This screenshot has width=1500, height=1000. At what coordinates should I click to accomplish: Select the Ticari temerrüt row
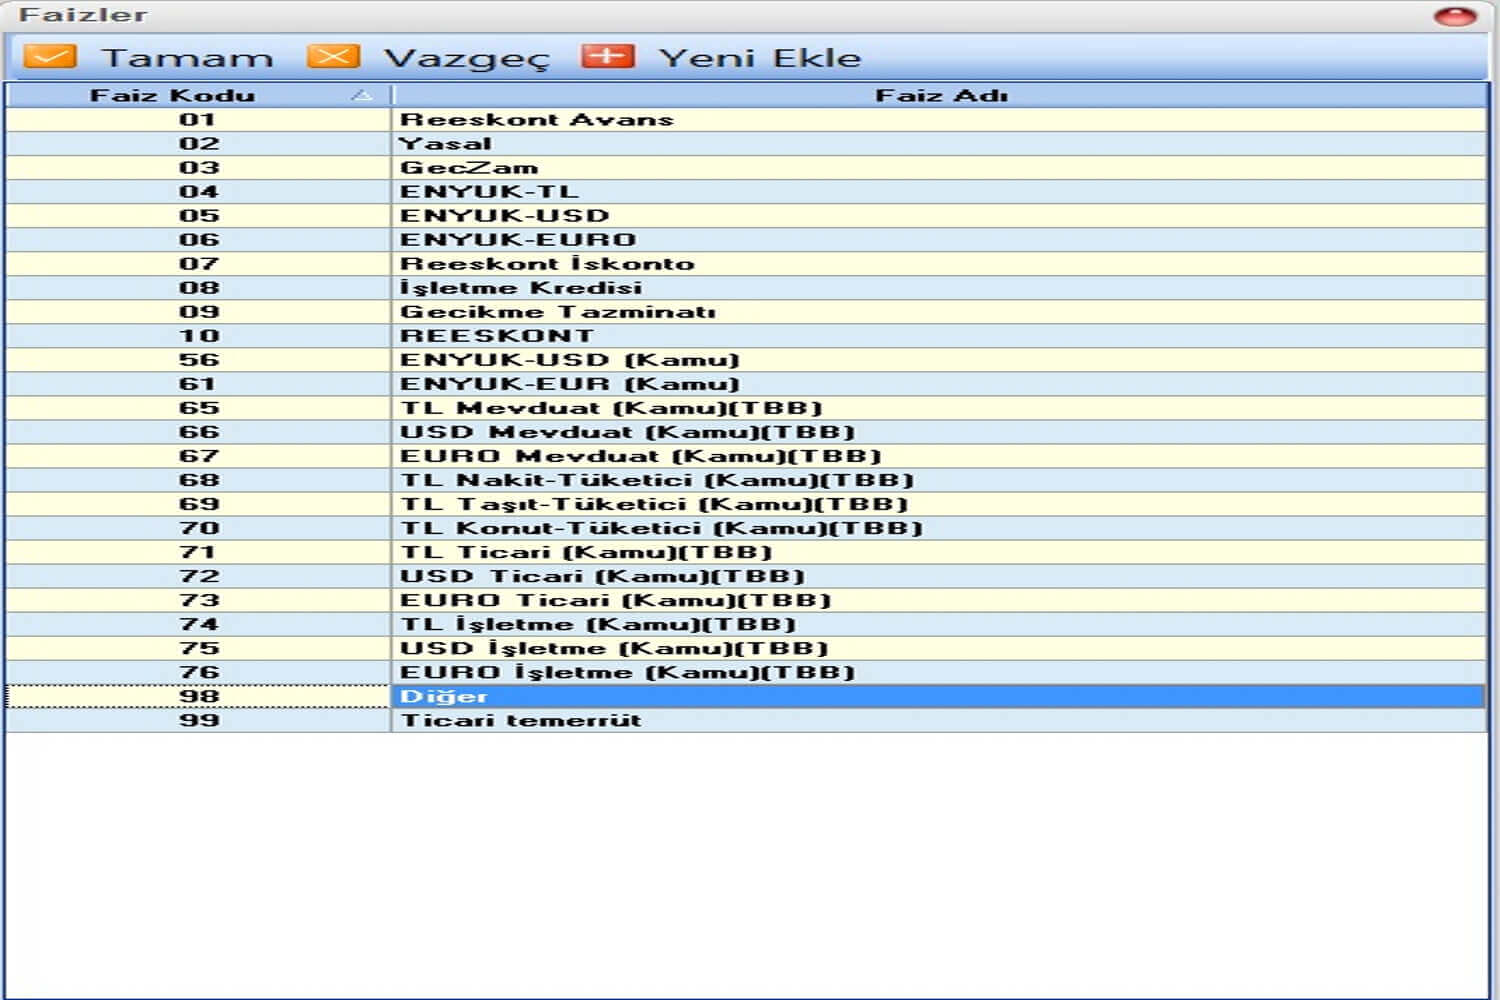click(x=521, y=720)
